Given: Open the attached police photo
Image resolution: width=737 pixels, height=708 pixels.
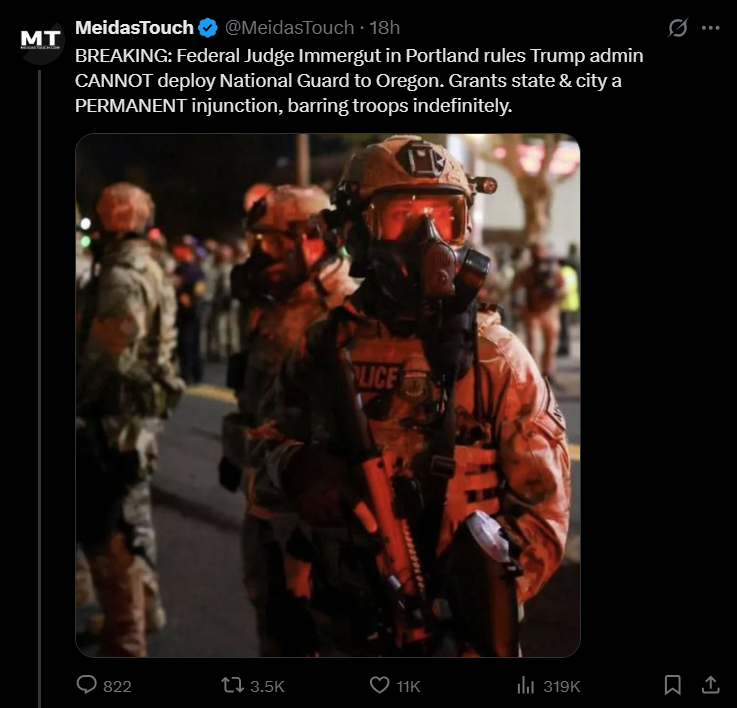Looking at the screenshot, I should [328, 395].
